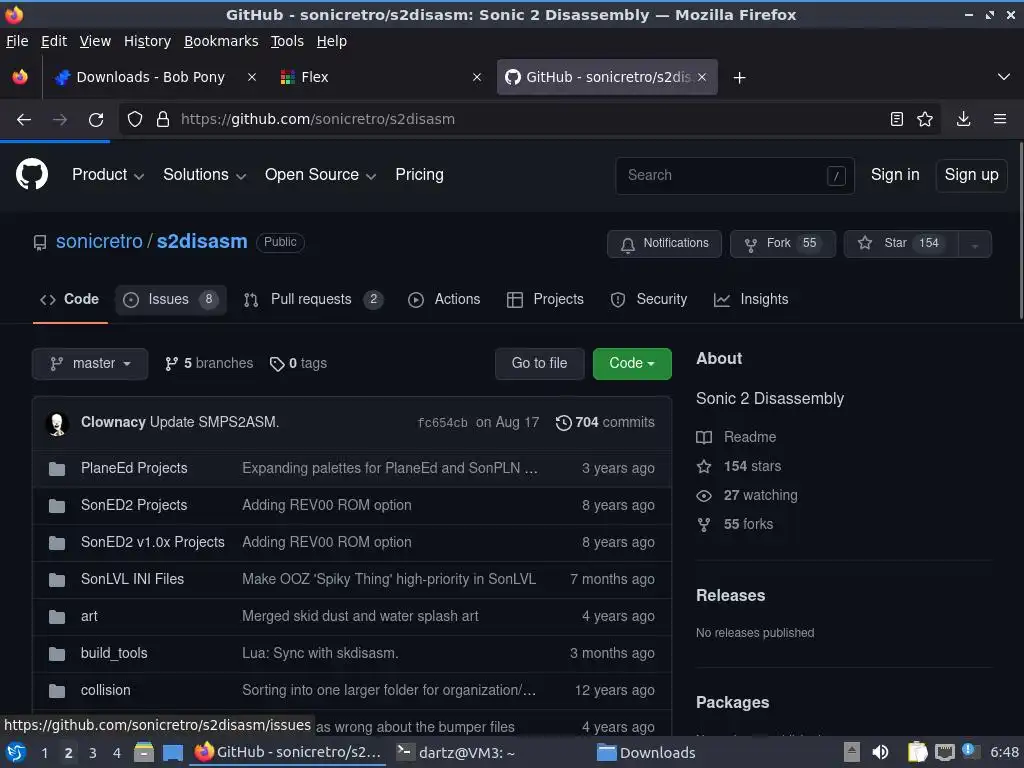The image size is (1024, 768).
Task: Click the eye icon next to 27 watching
Action: tap(703, 496)
